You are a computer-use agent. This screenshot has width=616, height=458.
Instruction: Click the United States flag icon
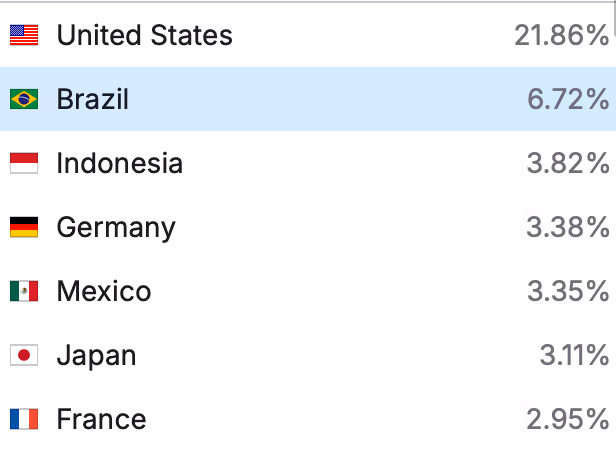(x=24, y=36)
